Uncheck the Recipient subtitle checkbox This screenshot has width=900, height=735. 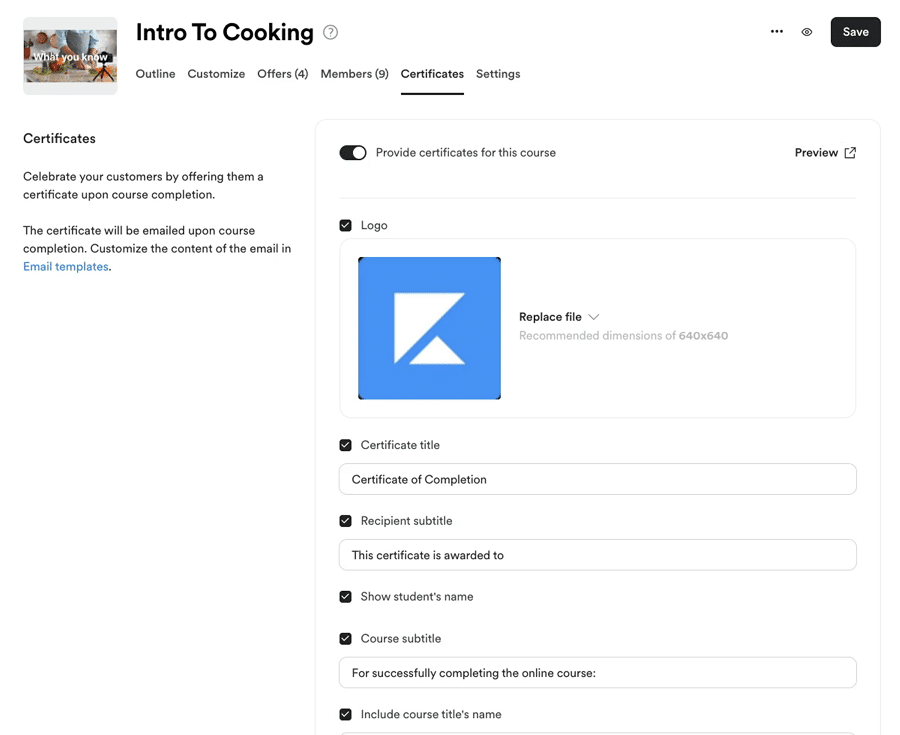coord(346,521)
